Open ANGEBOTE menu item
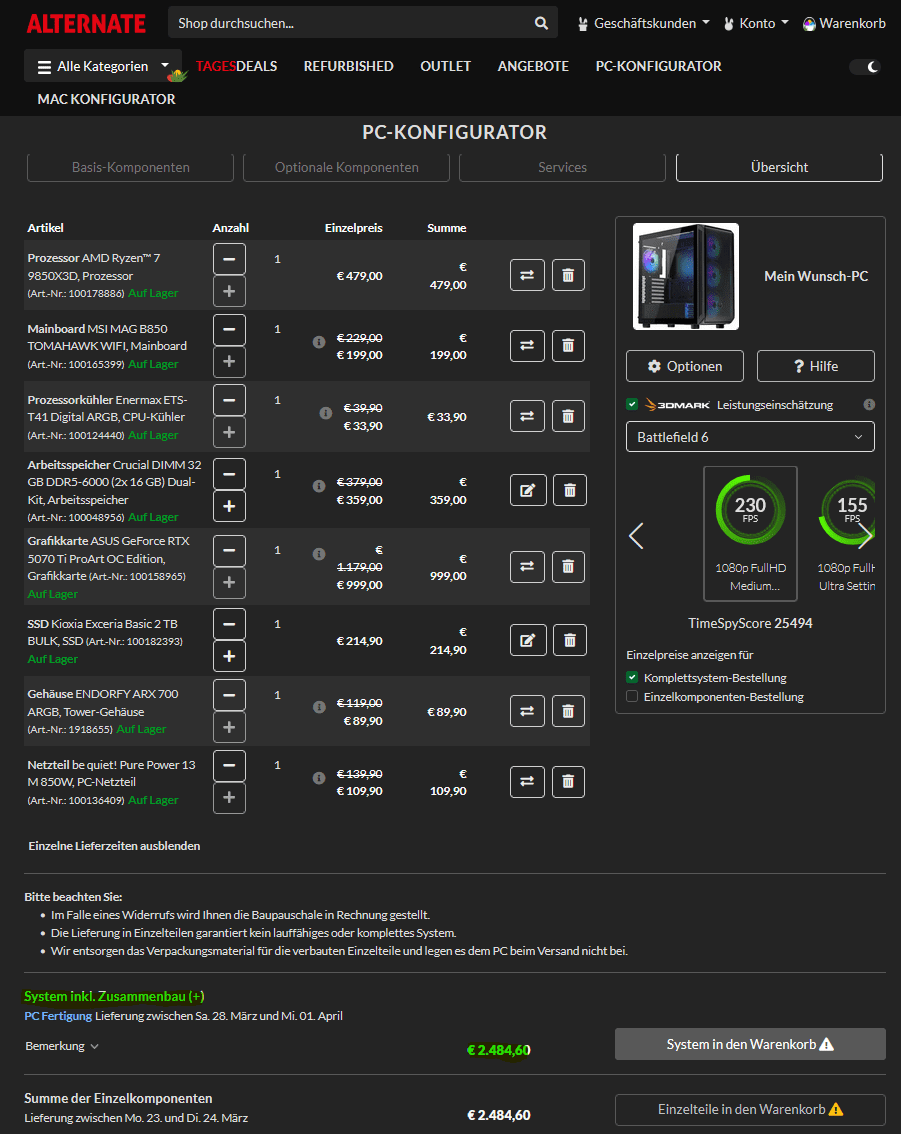The height and width of the screenshot is (1134, 901). 533,66
